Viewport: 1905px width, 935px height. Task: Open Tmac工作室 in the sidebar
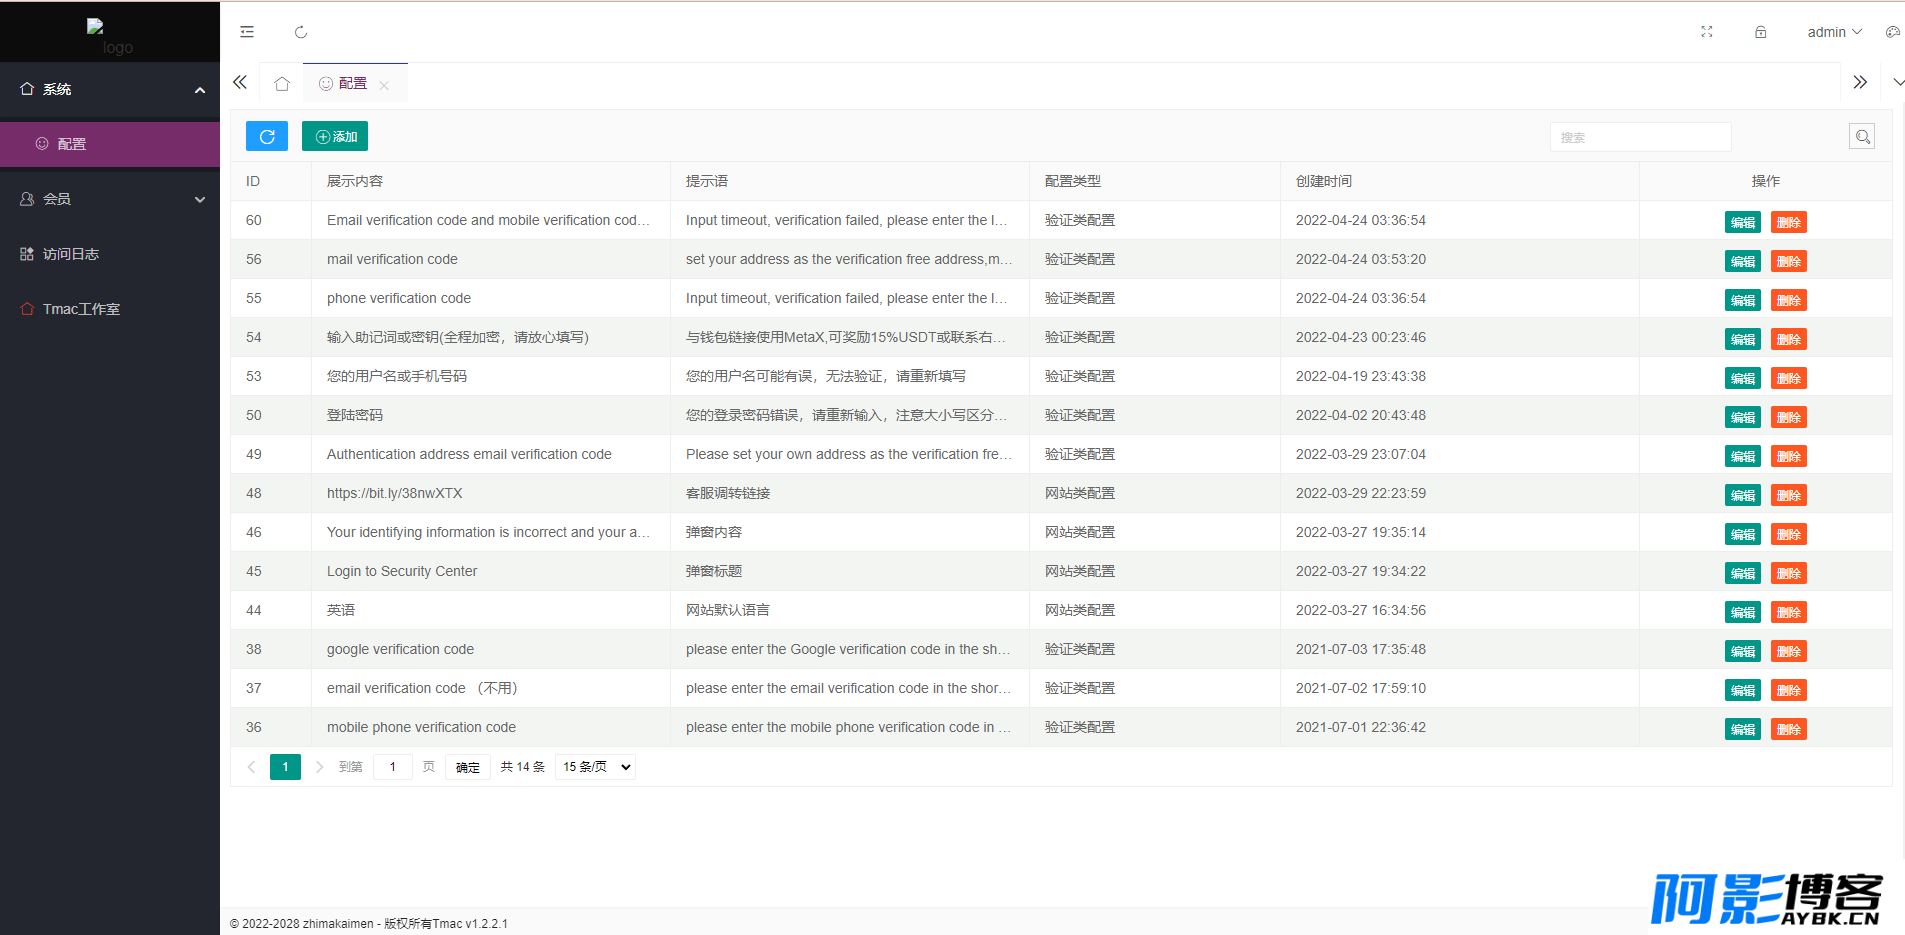click(x=110, y=309)
